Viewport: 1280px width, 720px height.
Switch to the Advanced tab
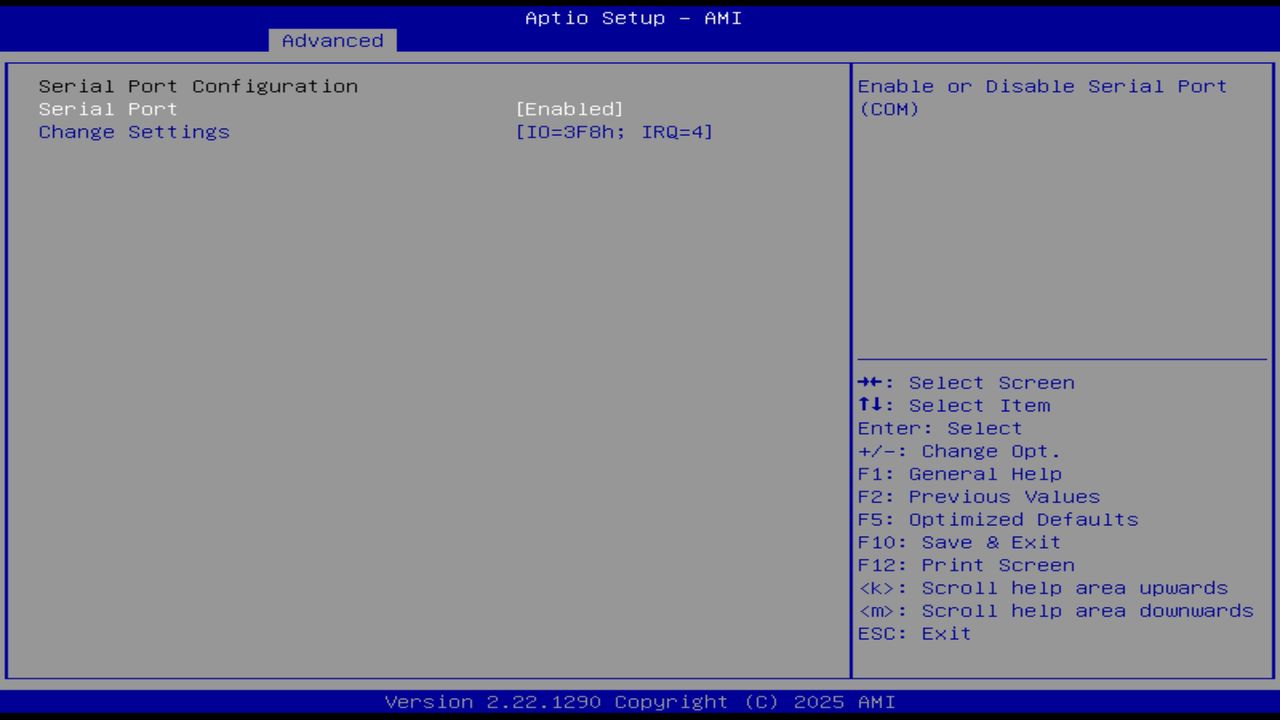click(331, 40)
